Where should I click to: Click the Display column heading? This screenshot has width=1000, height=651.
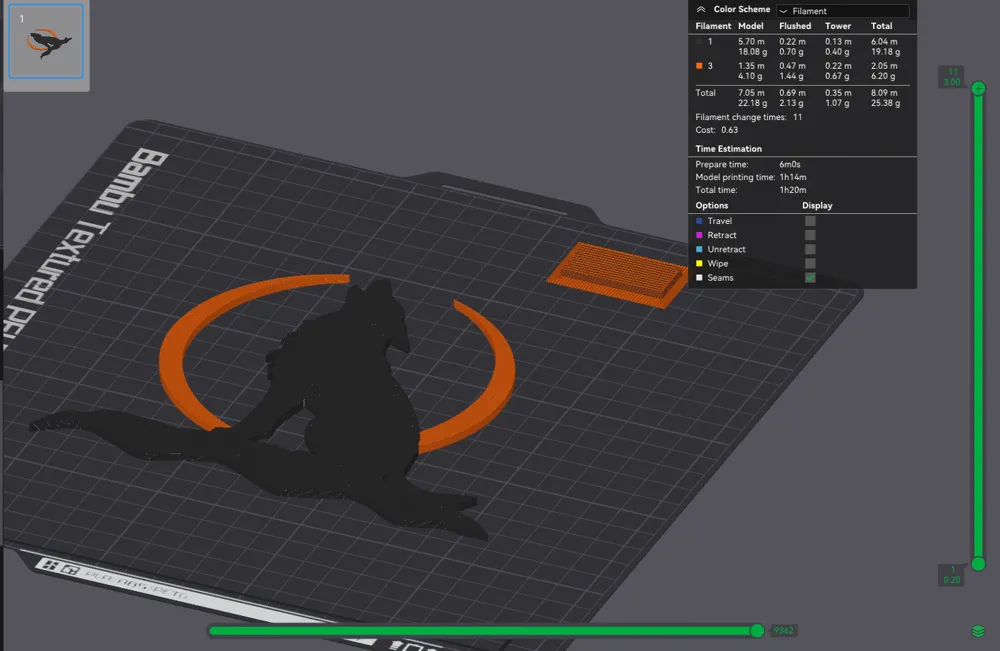[817, 205]
